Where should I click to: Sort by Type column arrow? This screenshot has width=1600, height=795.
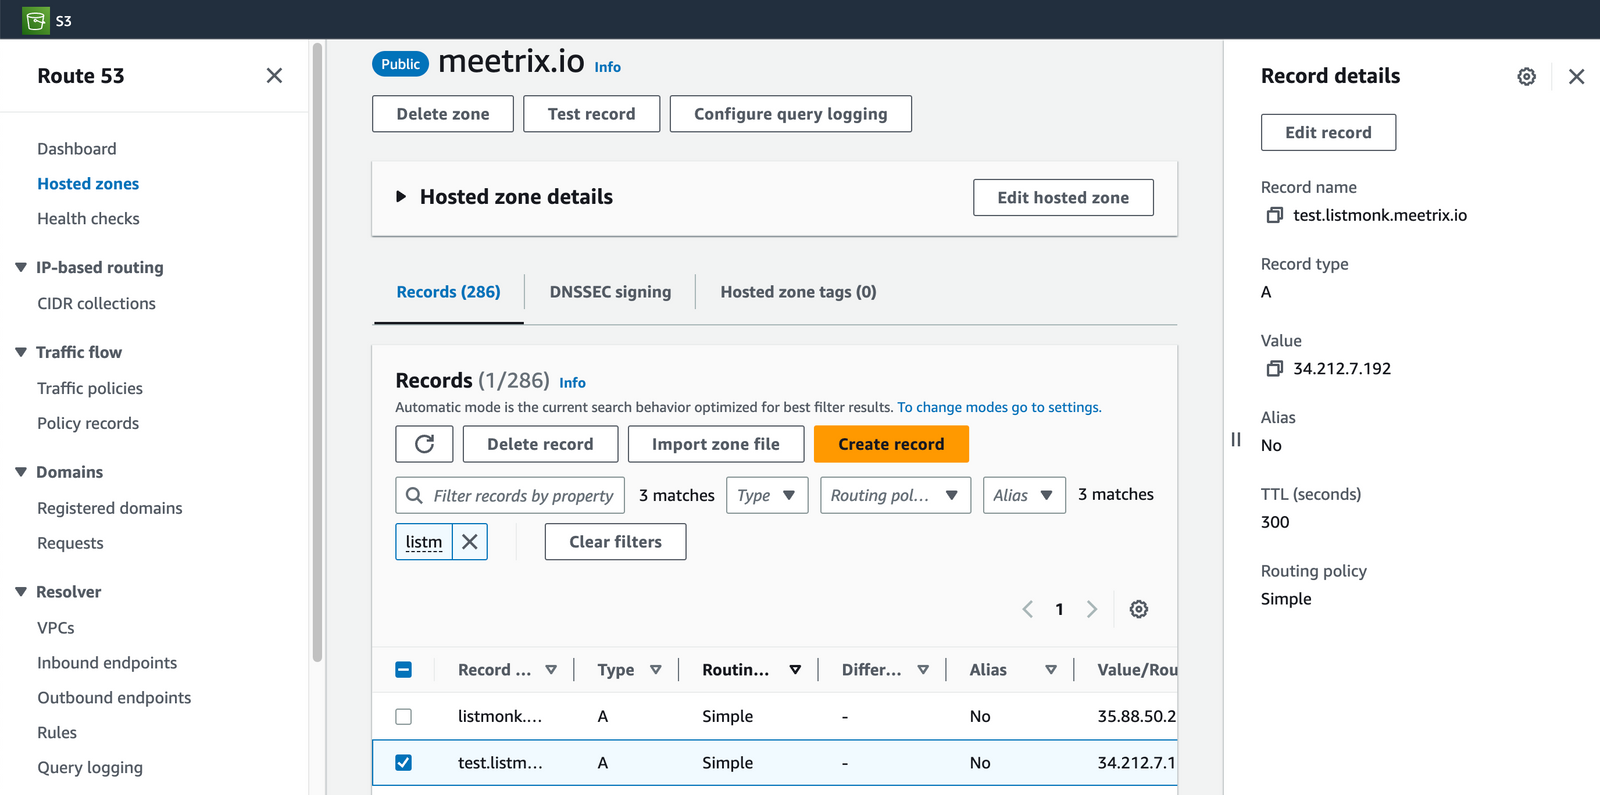[656, 670]
